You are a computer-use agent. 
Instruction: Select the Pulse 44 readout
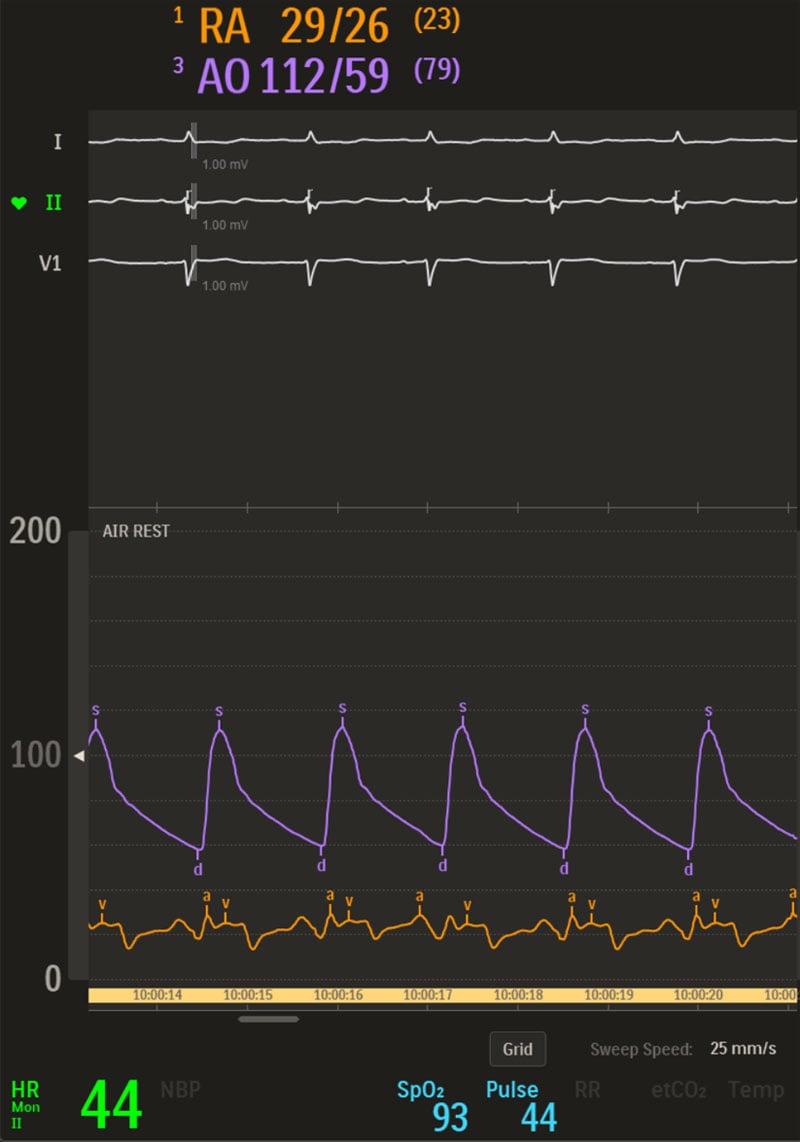(x=538, y=1115)
